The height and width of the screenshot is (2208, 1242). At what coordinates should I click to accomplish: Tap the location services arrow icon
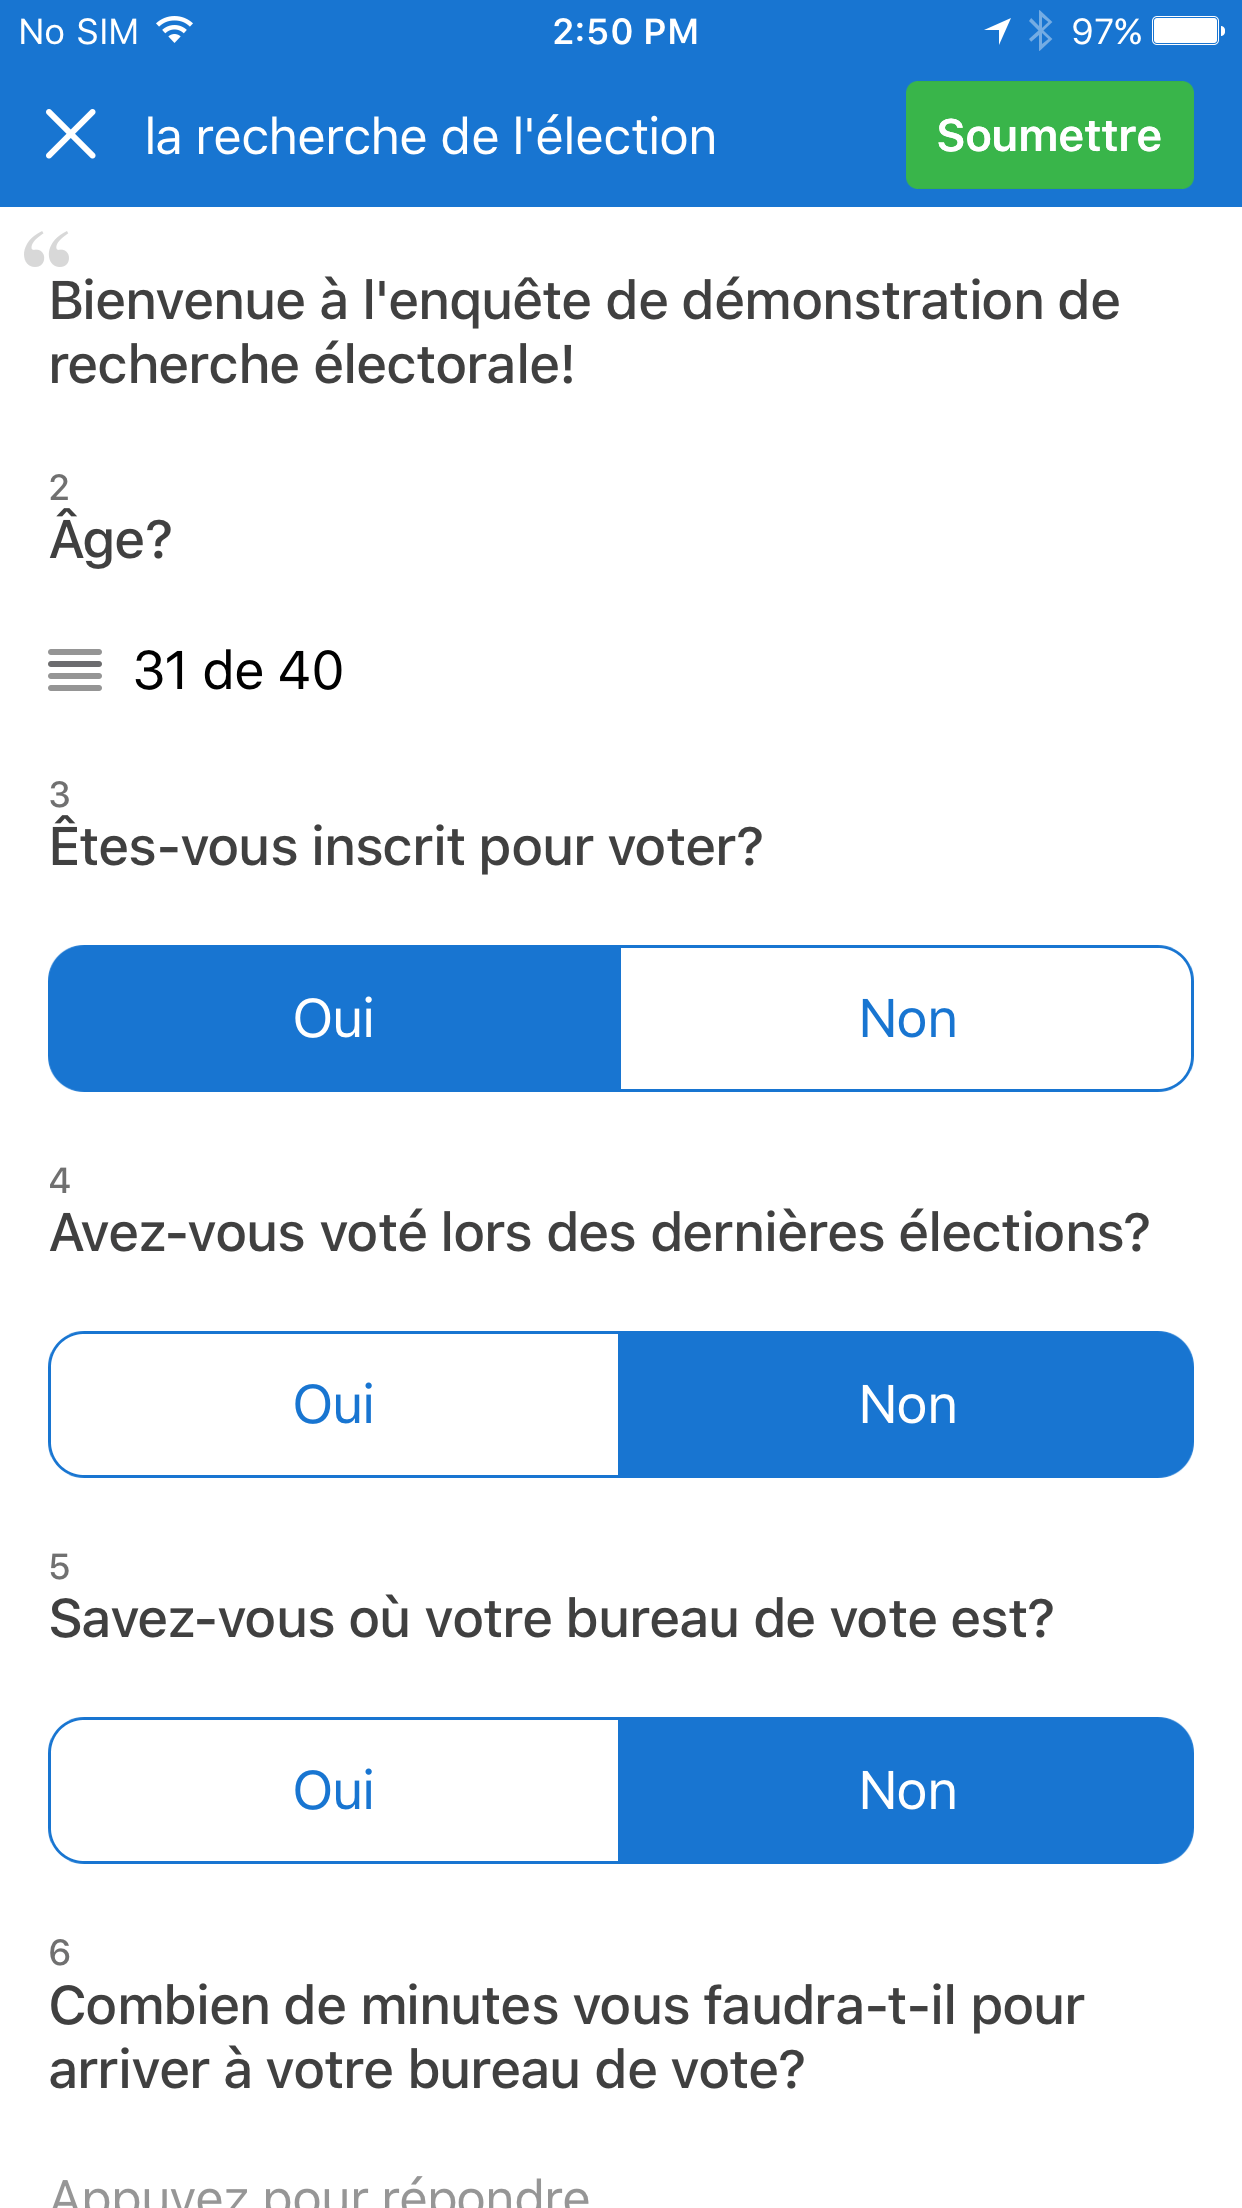(x=998, y=31)
